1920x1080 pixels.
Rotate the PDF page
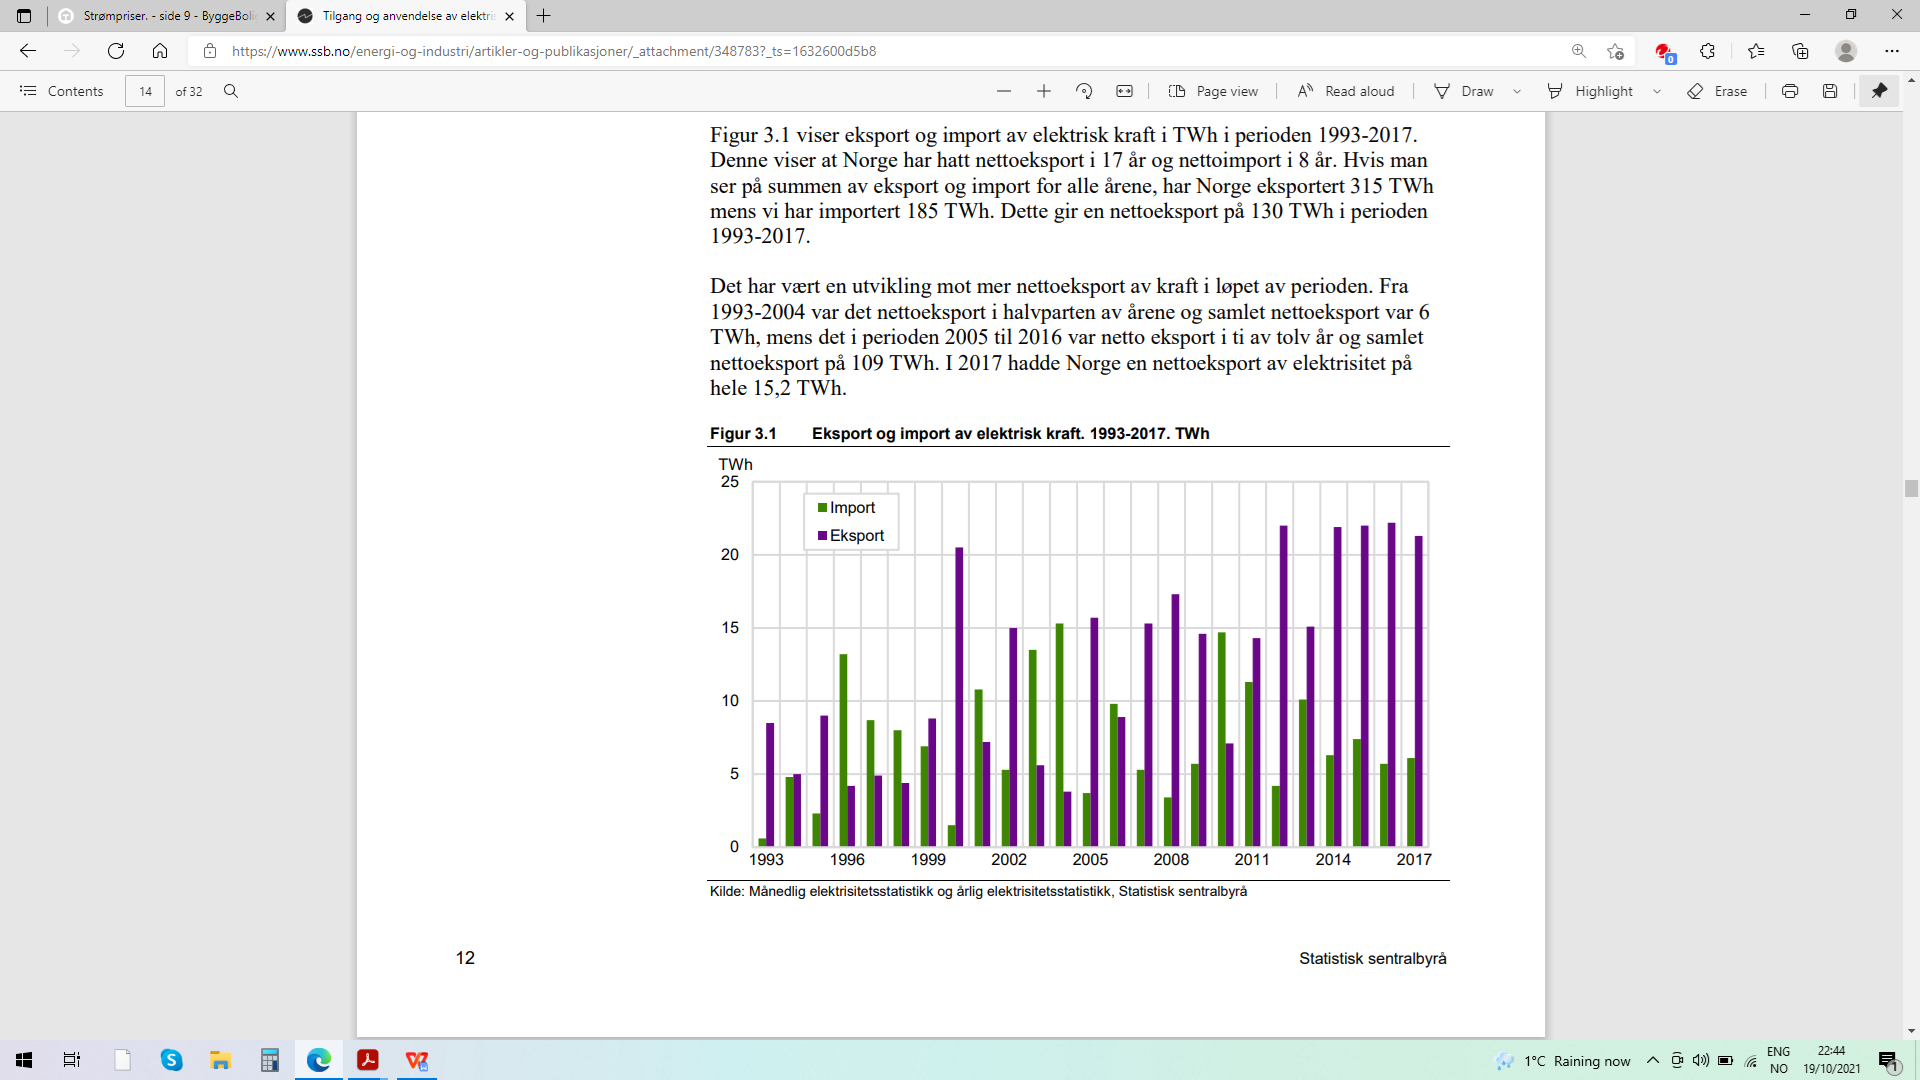point(1084,91)
